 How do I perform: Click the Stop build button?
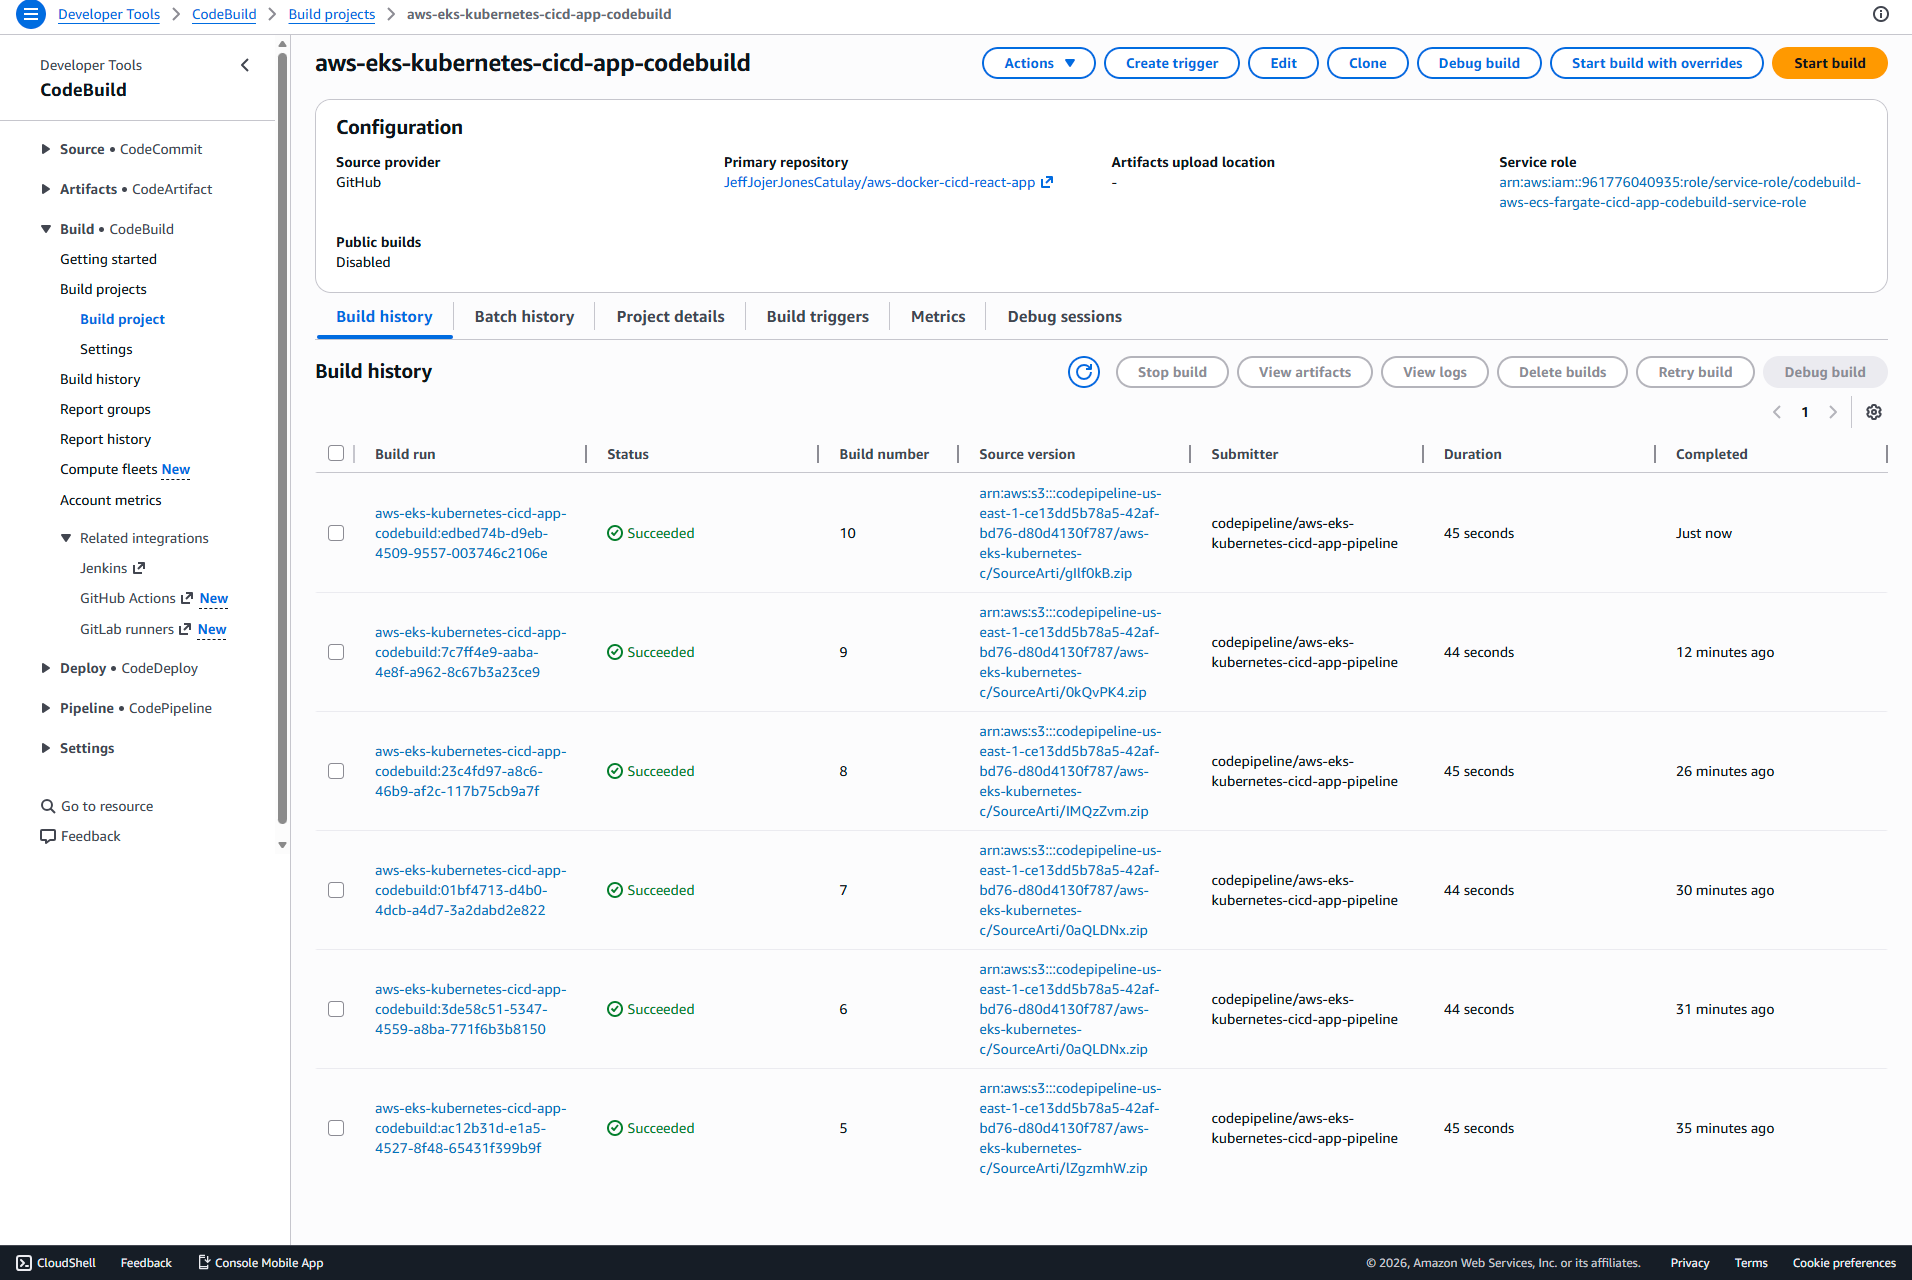point(1172,372)
